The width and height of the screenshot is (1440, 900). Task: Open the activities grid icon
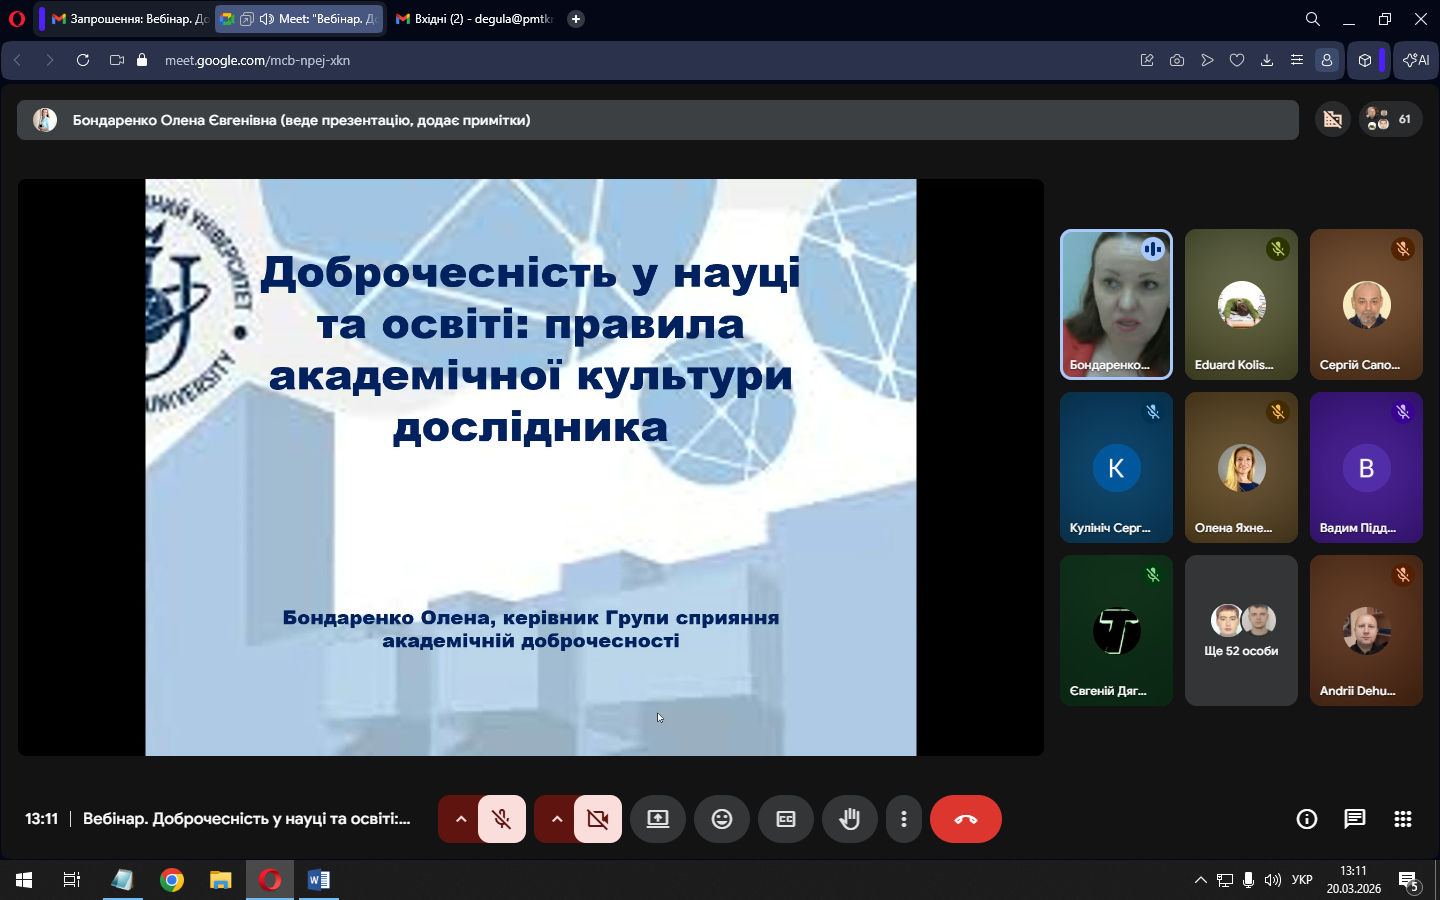pyautogui.click(x=1402, y=819)
